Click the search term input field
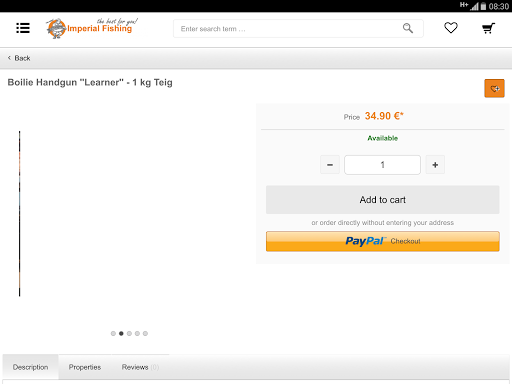Image resolution: width=512 pixels, height=384 pixels. pos(287,29)
